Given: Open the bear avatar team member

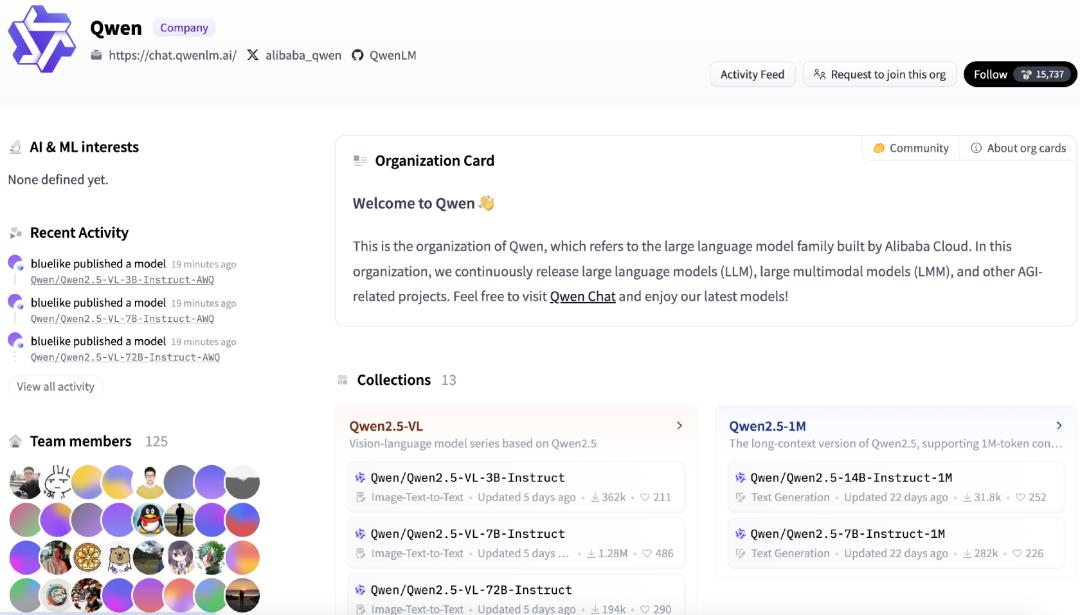Looking at the screenshot, I should click(118, 557).
